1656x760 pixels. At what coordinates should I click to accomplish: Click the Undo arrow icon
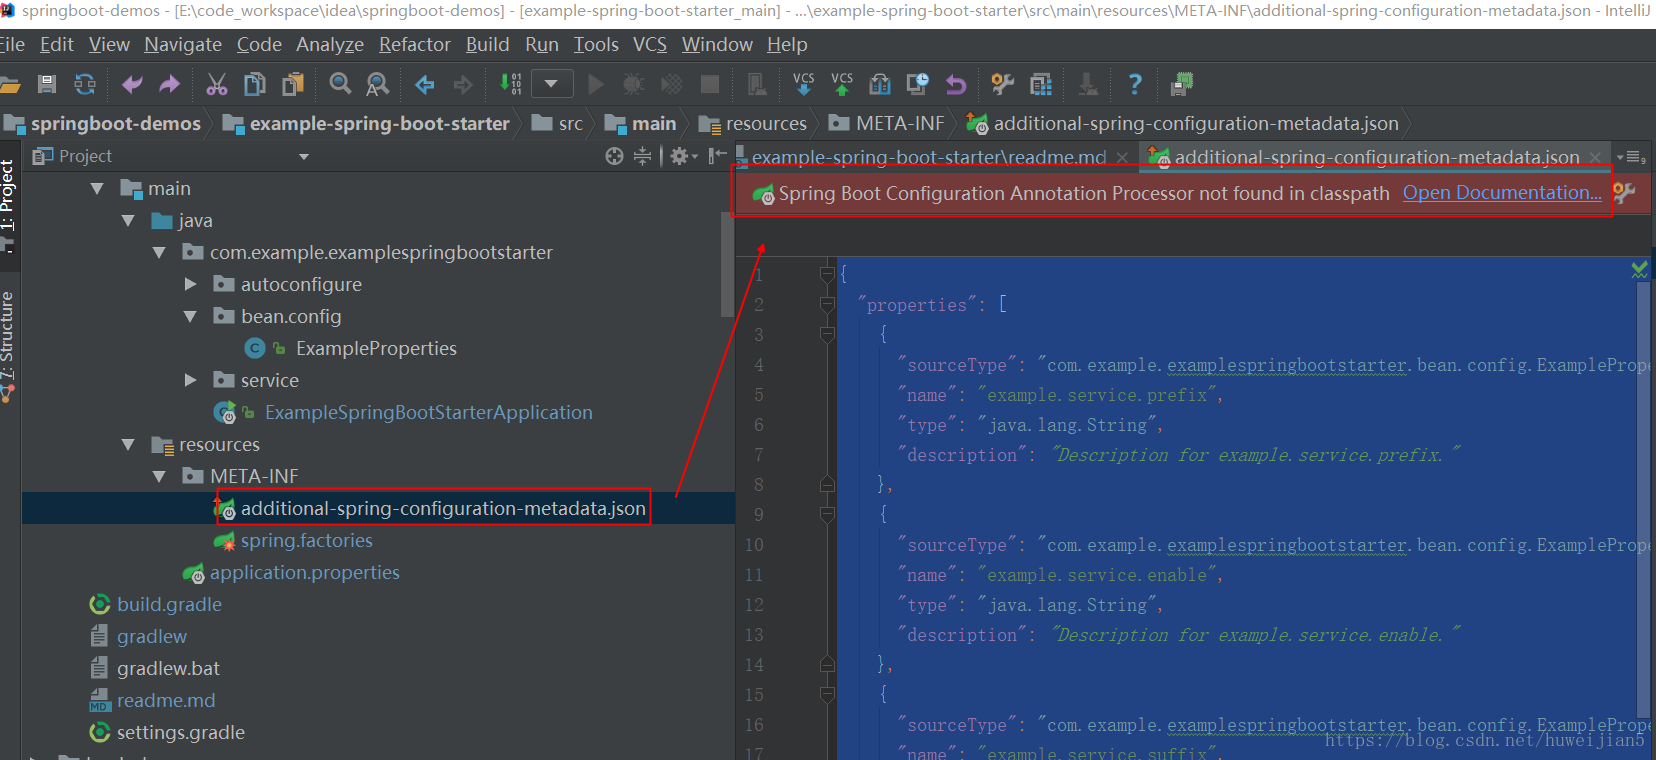tap(132, 84)
